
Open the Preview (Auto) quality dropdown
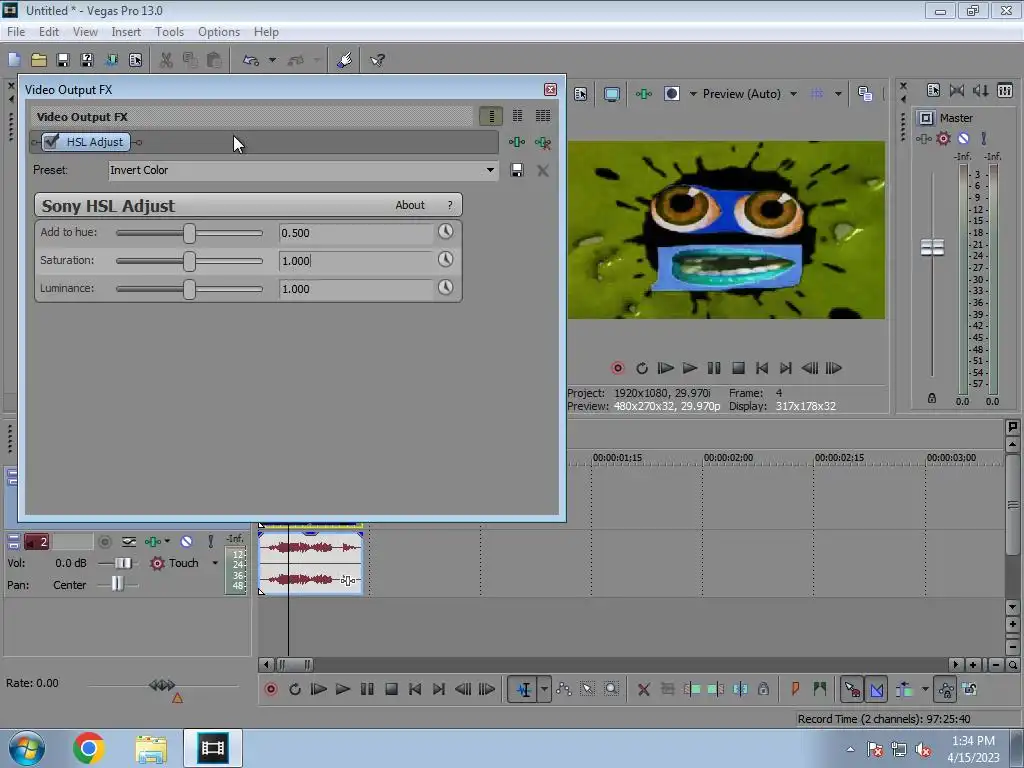point(750,94)
